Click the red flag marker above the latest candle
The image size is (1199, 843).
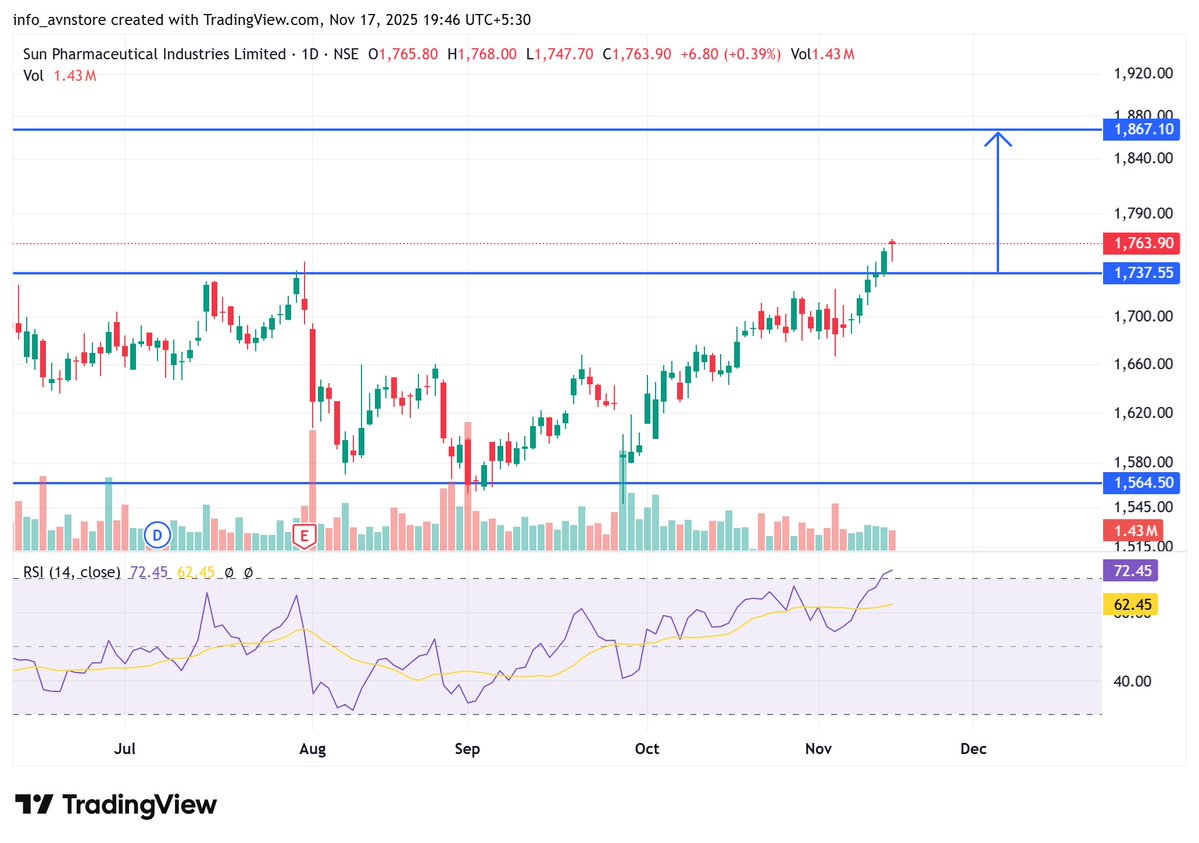click(x=891, y=241)
